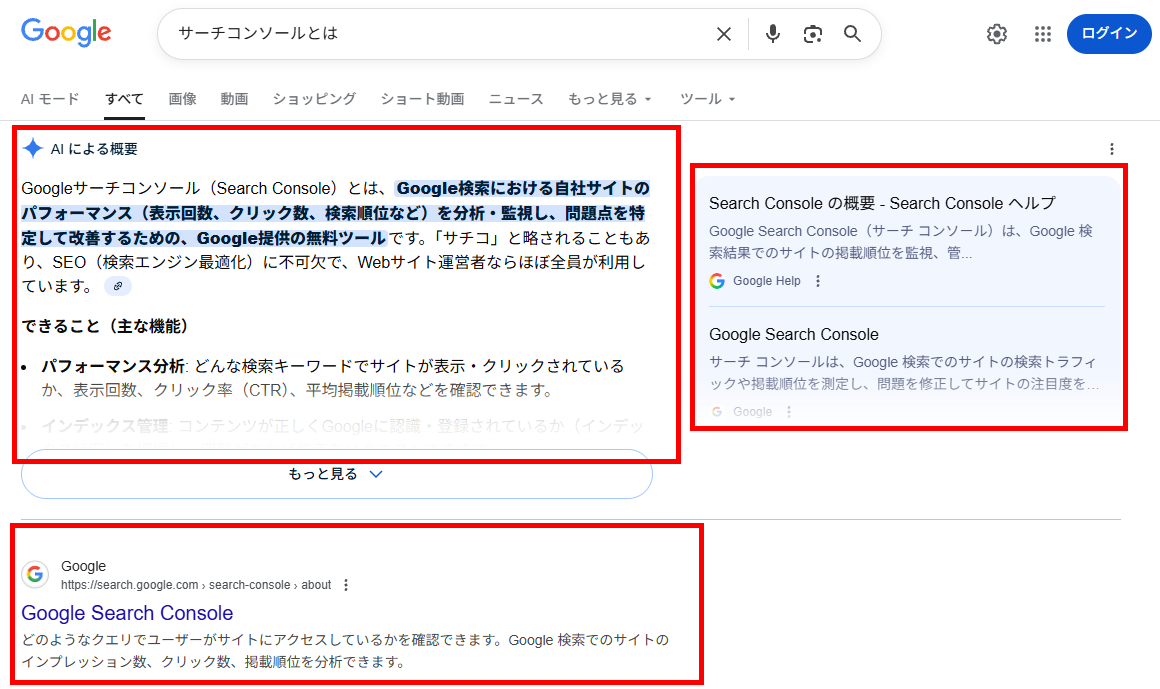Viewport: 1160px width, 689px height.
Task: Activate voice search with the microphone icon
Action: (x=772, y=33)
